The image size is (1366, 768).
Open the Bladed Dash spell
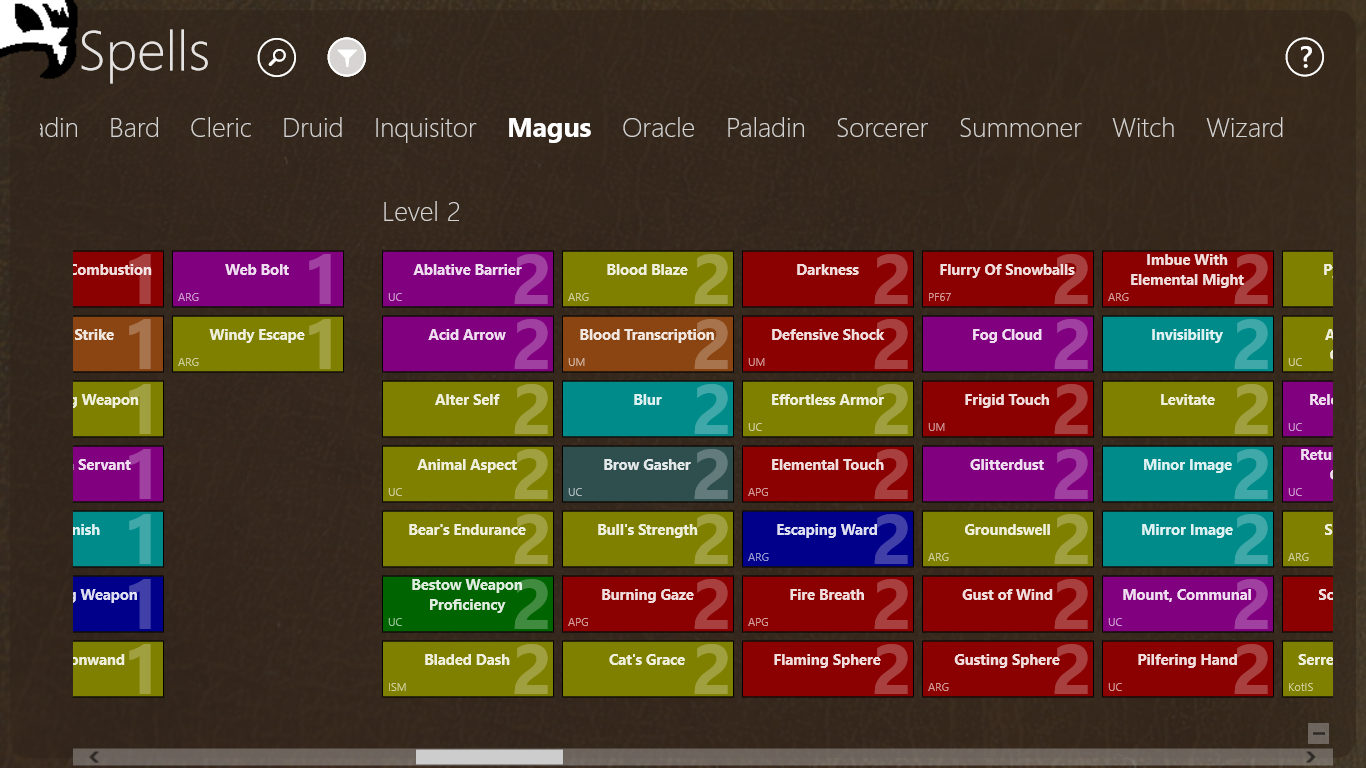coord(468,669)
